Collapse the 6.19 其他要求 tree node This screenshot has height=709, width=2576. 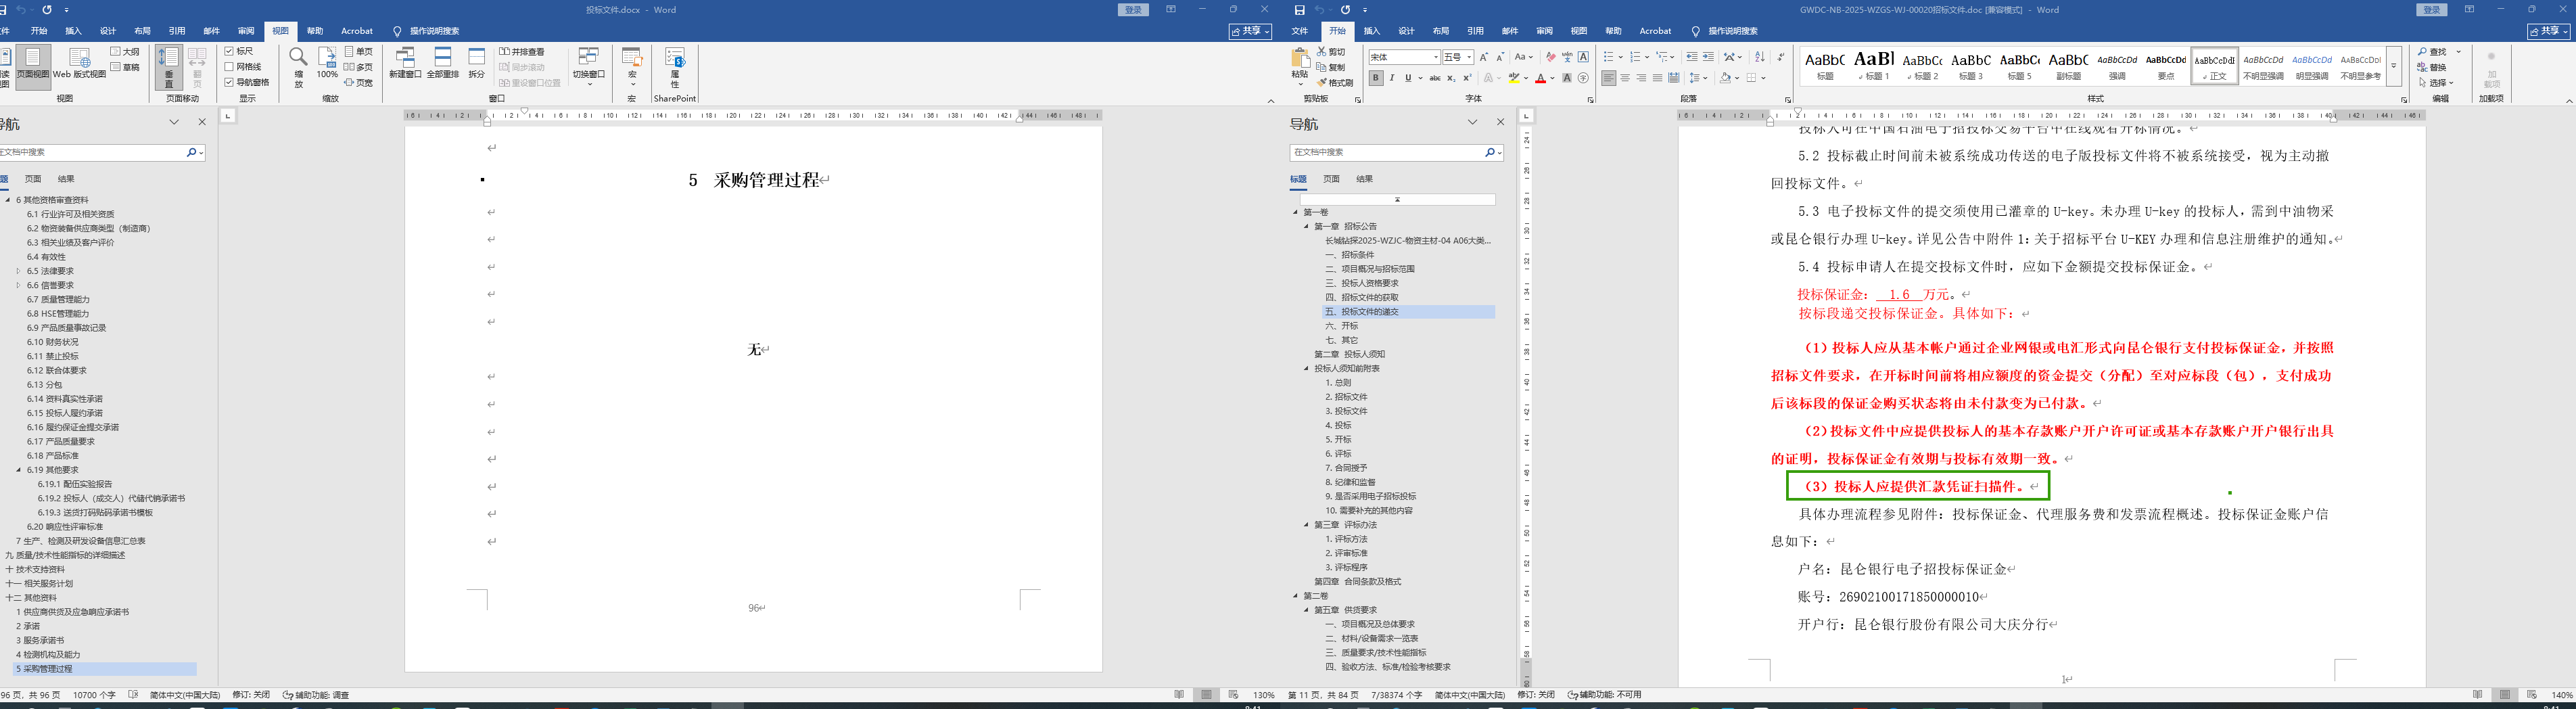pos(18,470)
